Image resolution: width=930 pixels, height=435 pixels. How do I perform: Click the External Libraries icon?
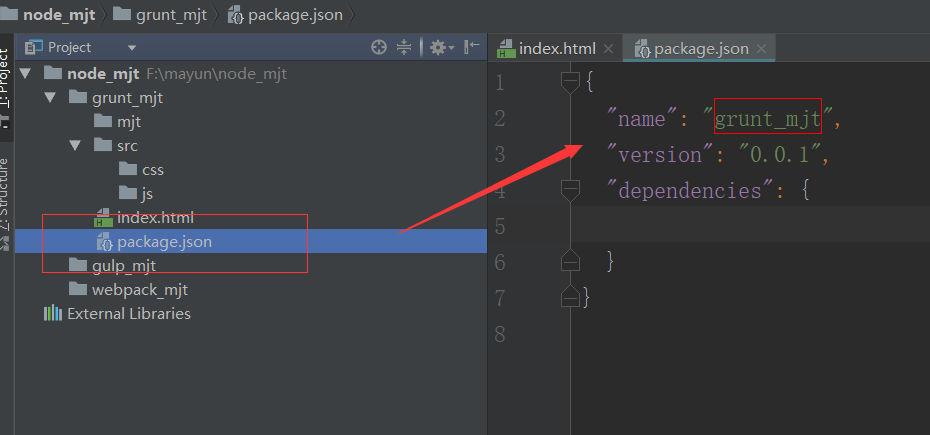[x=53, y=314]
